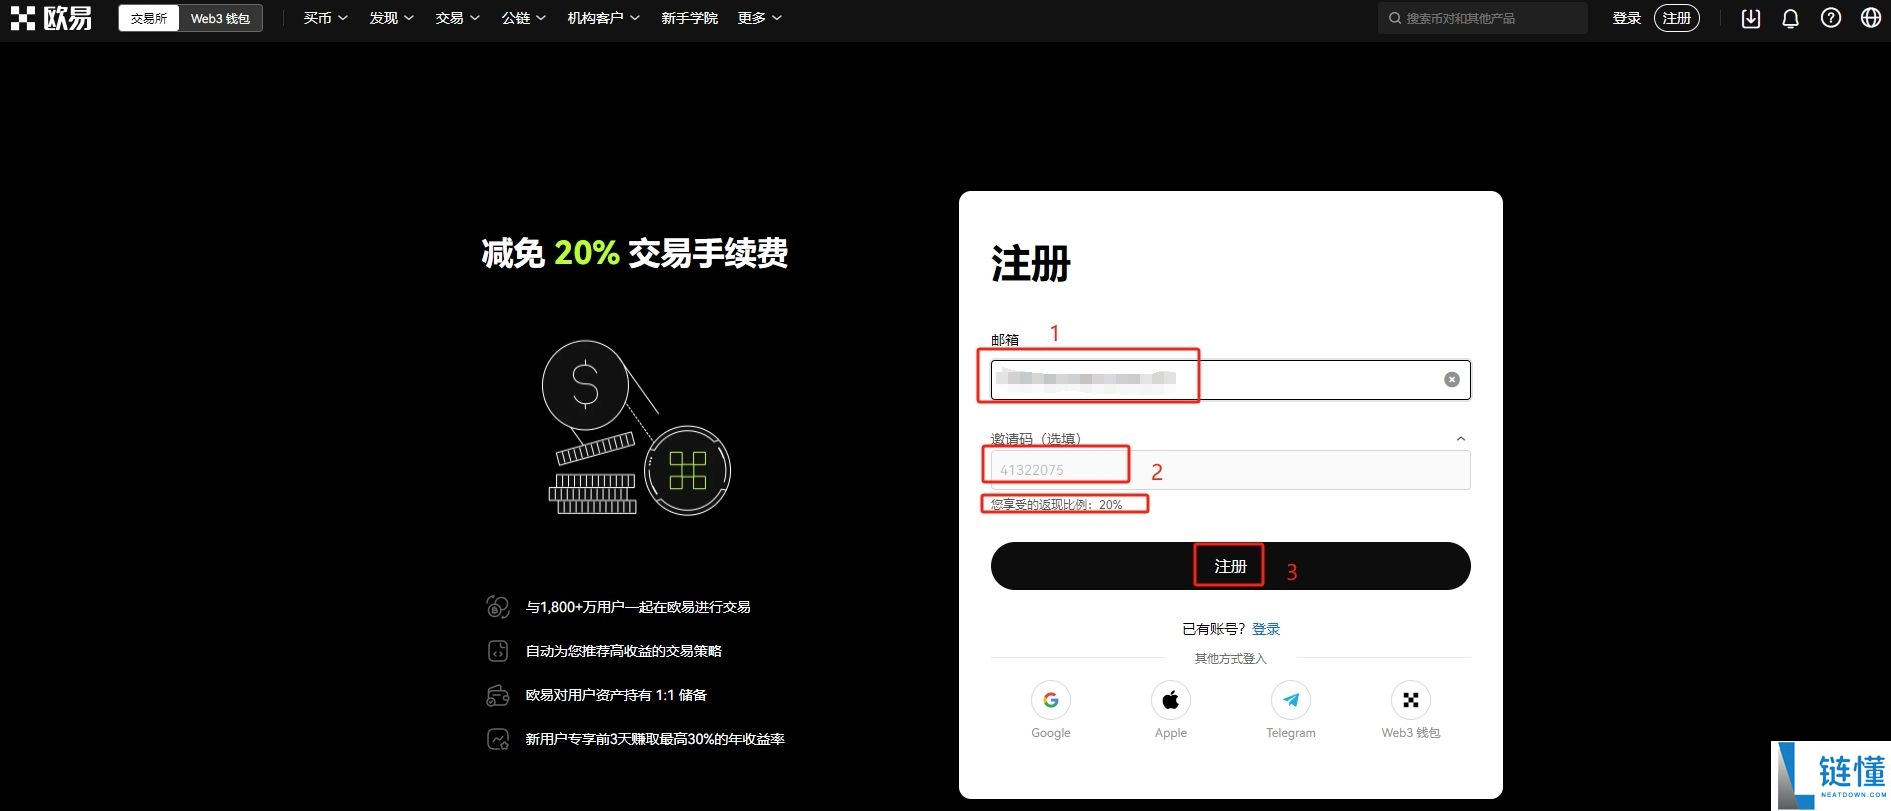Viewport: 1891px width, 811px height.
Task: Expand the 买币 menu
Action: click(325, 18)
